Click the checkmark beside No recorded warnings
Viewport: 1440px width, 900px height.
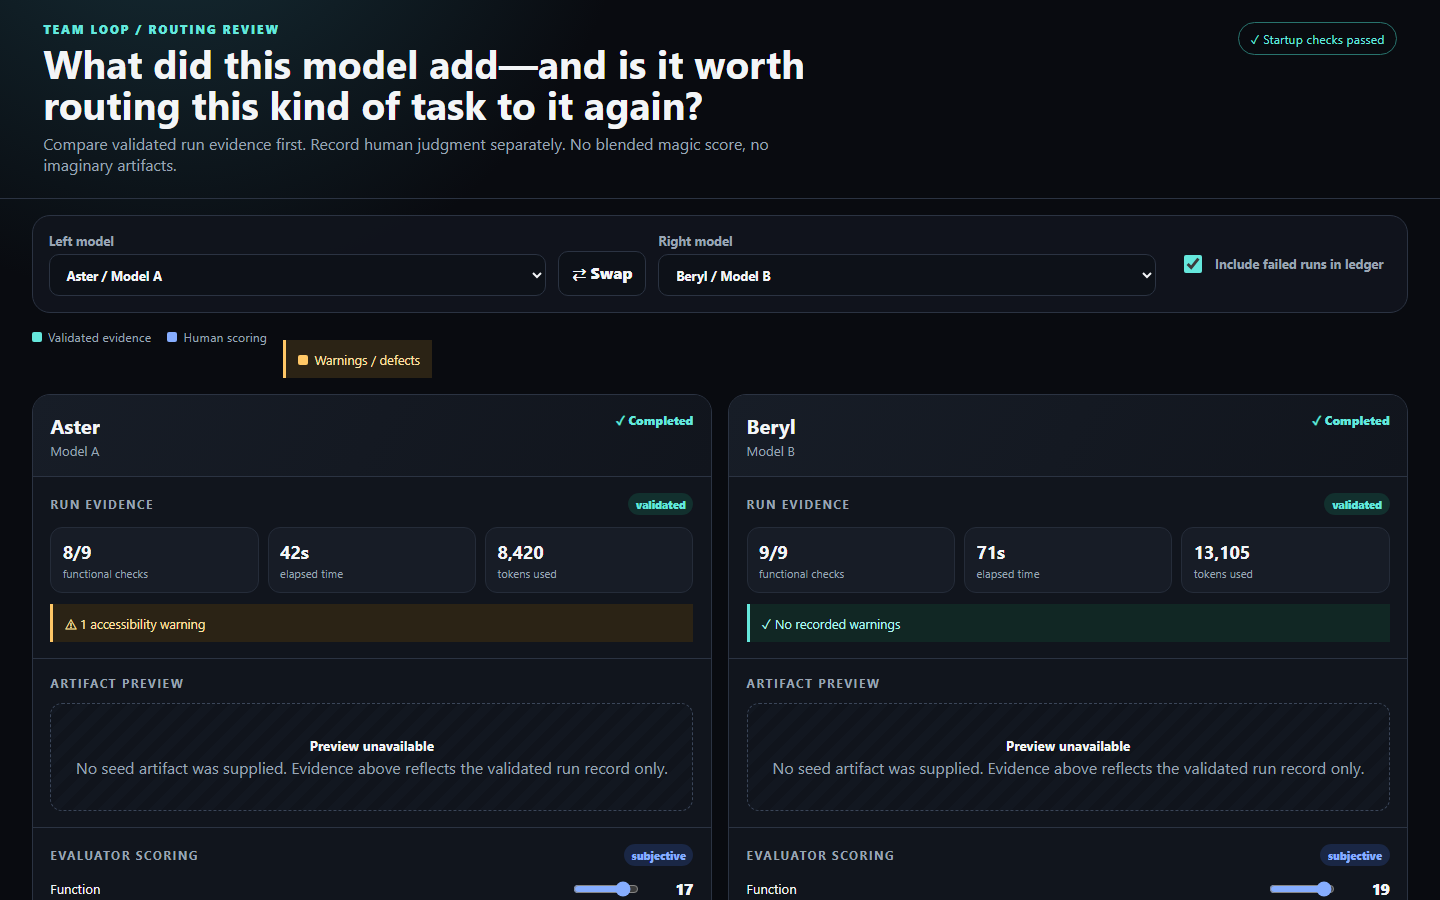point(766,625)
